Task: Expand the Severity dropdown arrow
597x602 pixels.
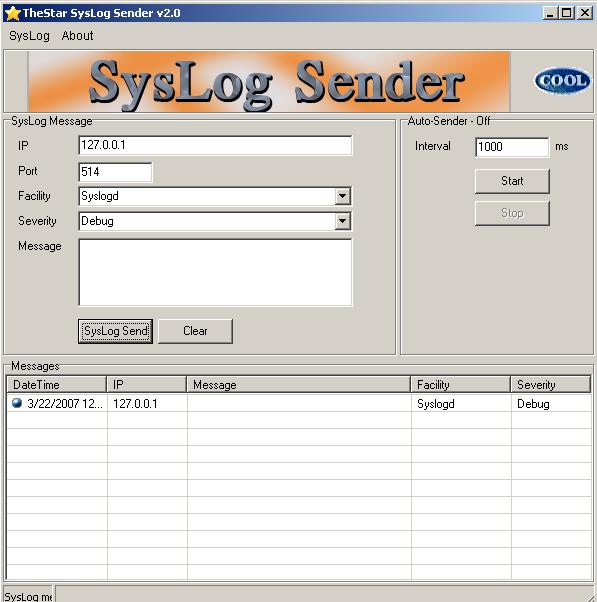Action: [342, 221]
